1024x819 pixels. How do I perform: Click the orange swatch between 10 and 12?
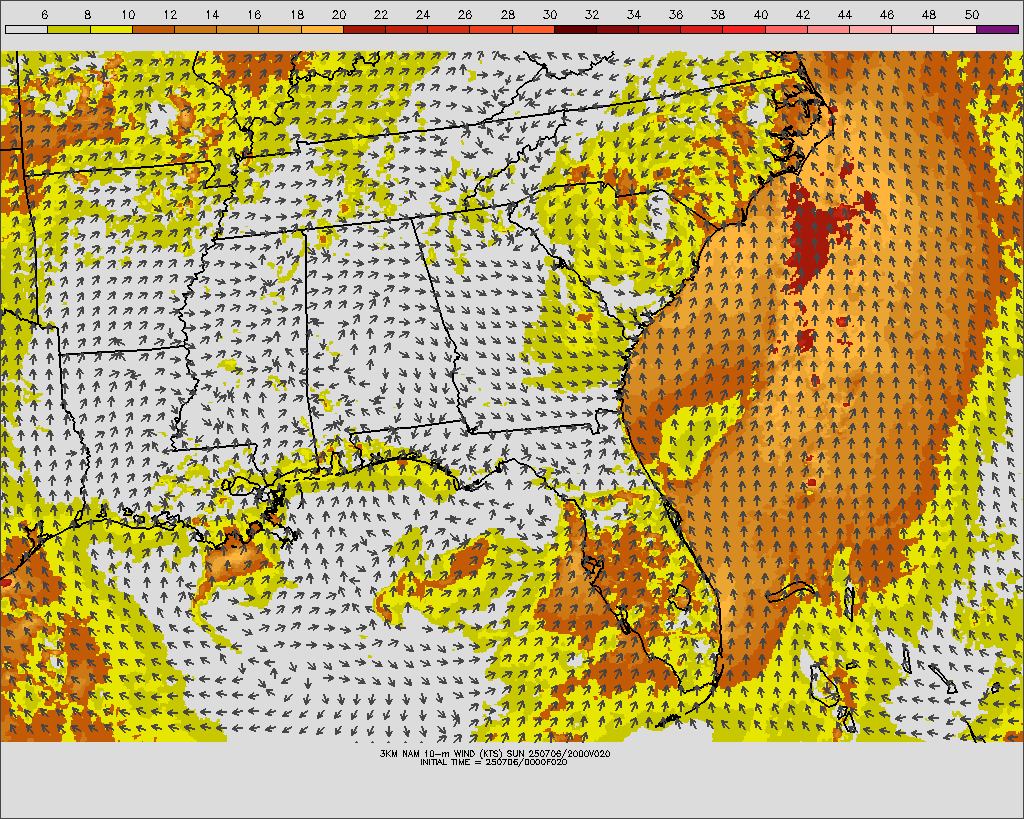pos(153,29)
